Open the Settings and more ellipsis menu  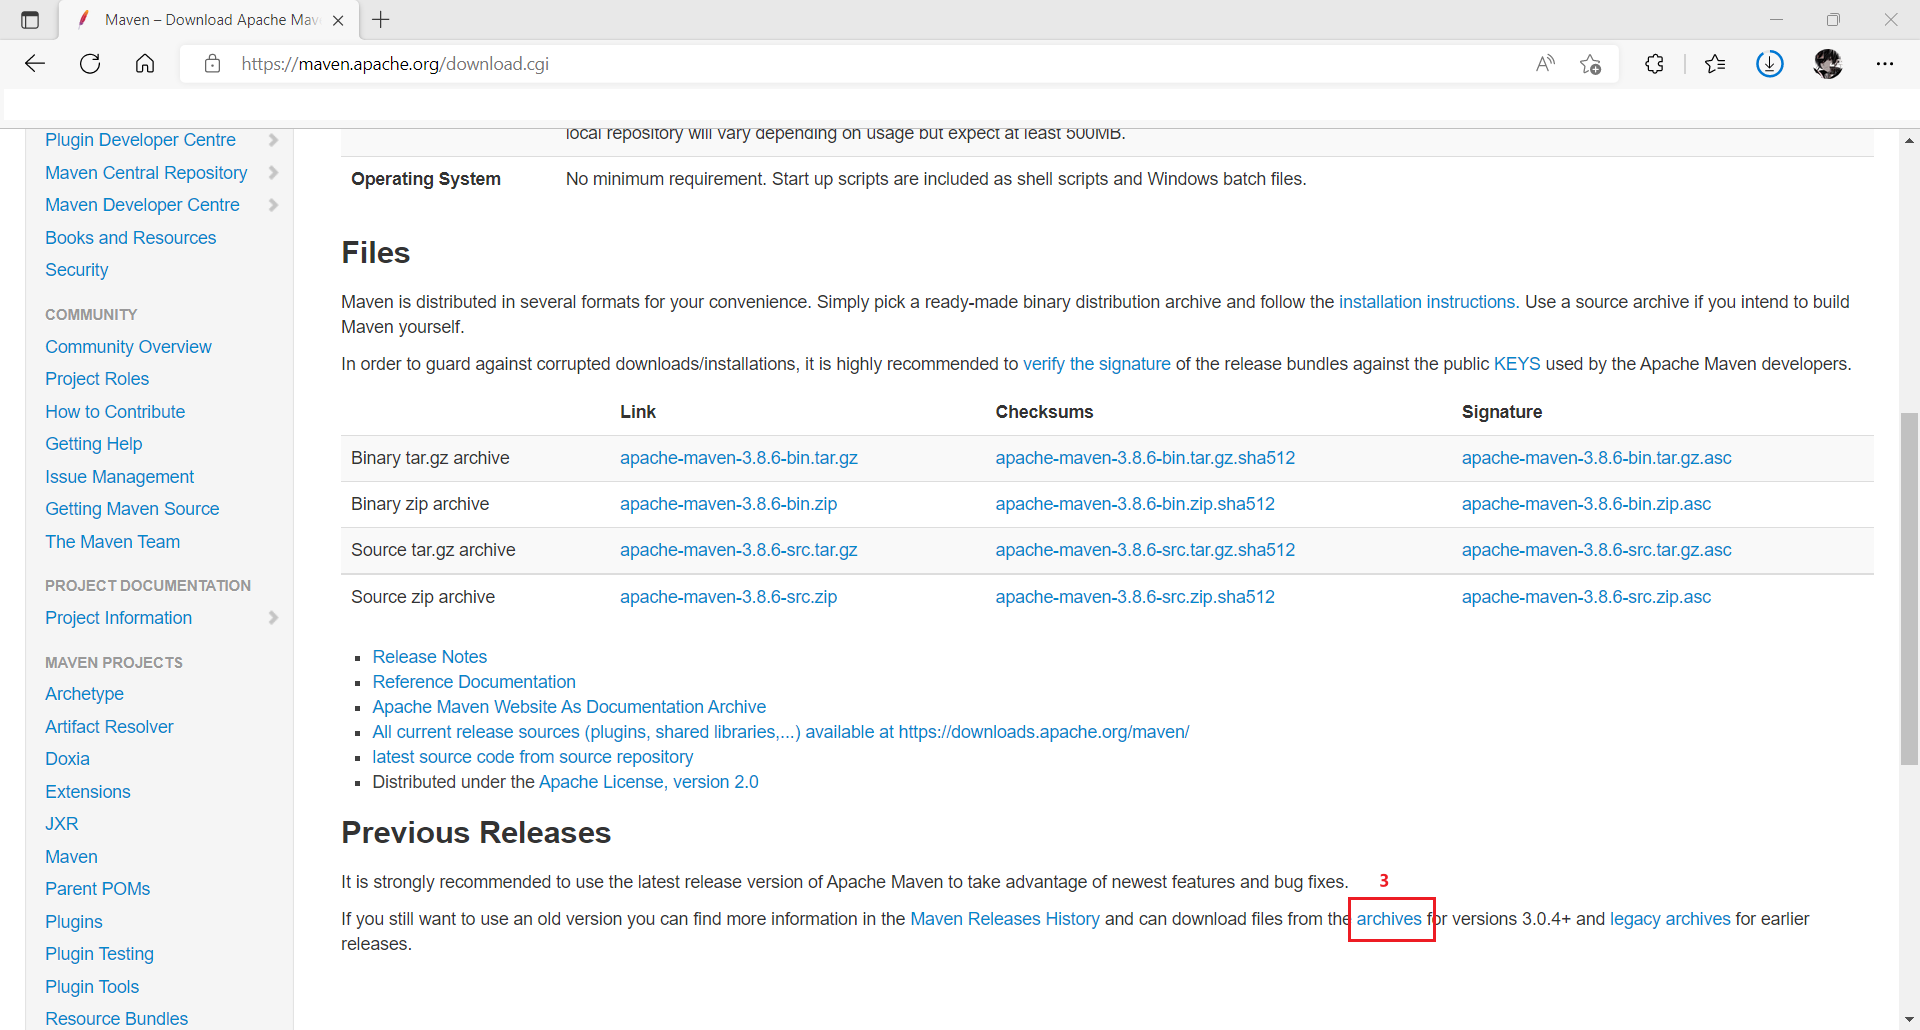click(1885, 64)
